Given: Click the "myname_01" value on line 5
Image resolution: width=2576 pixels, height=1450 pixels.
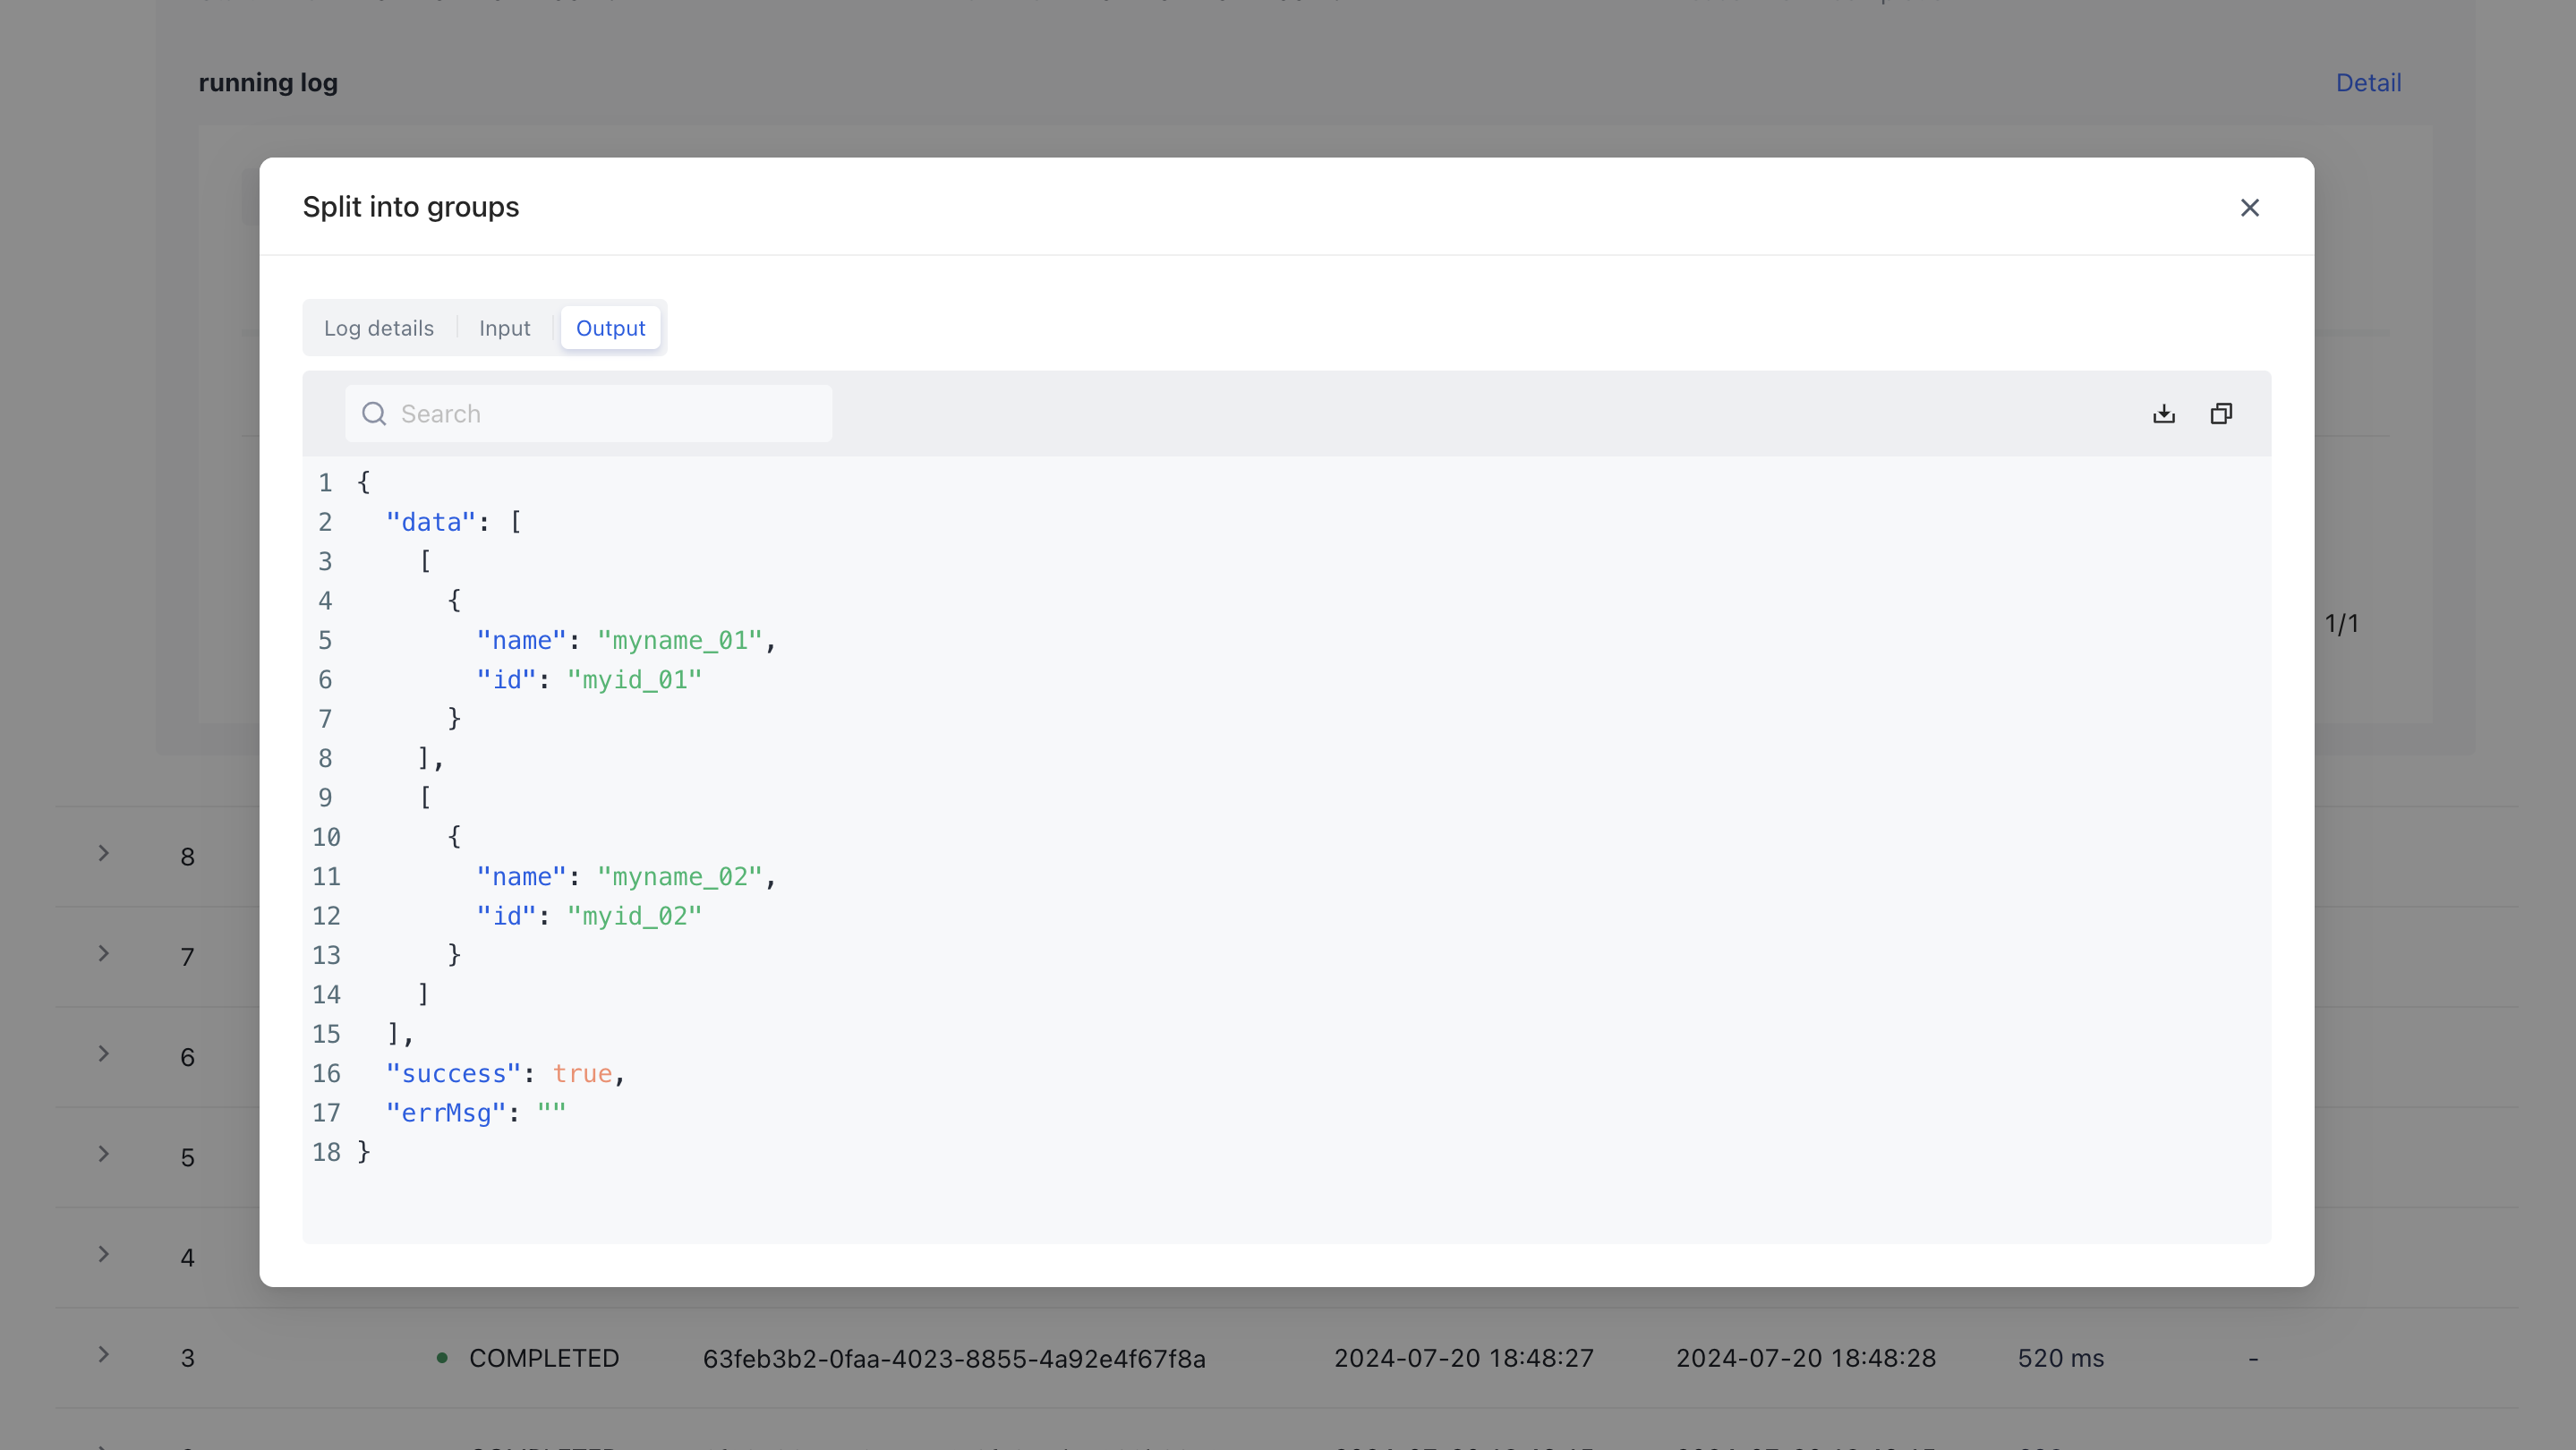Looking at the screenshot, I should tap(679, 641).
